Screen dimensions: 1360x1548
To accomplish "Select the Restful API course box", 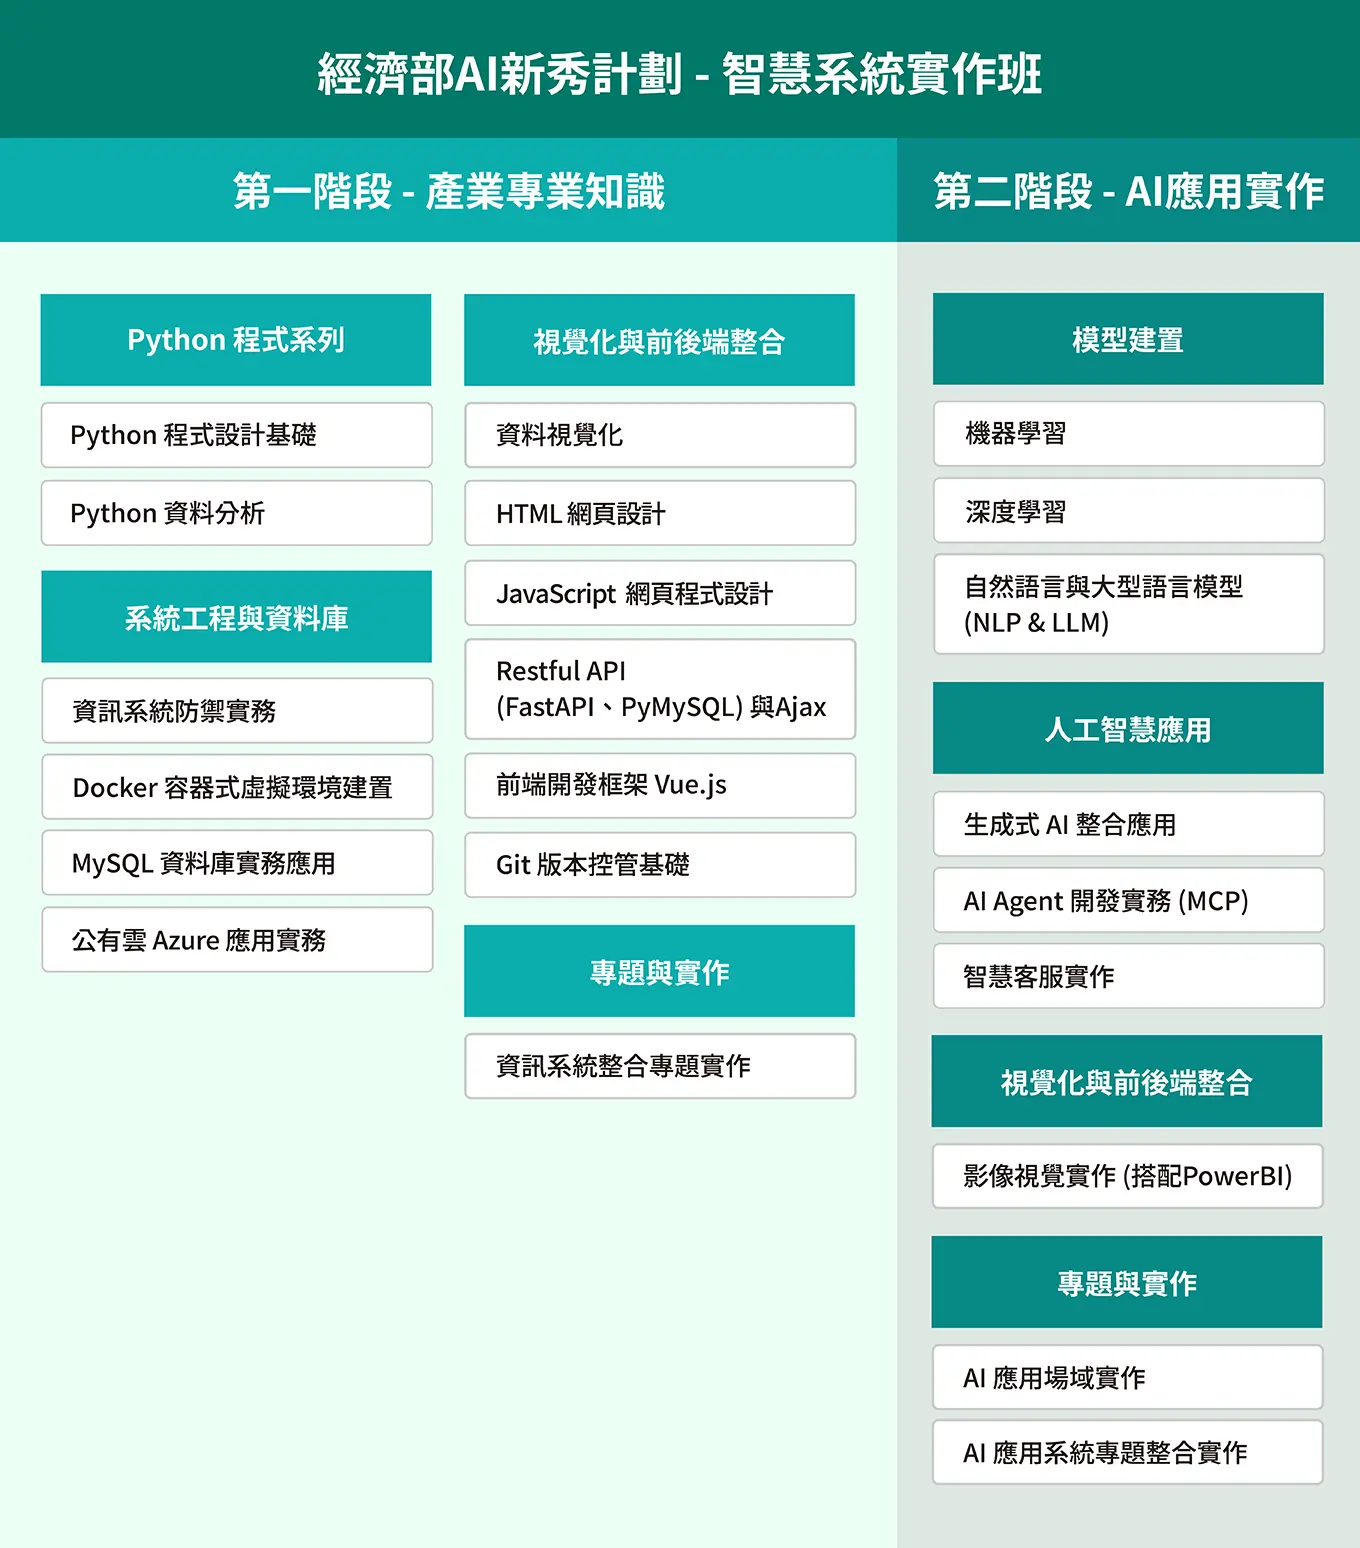I will (660, 689).
